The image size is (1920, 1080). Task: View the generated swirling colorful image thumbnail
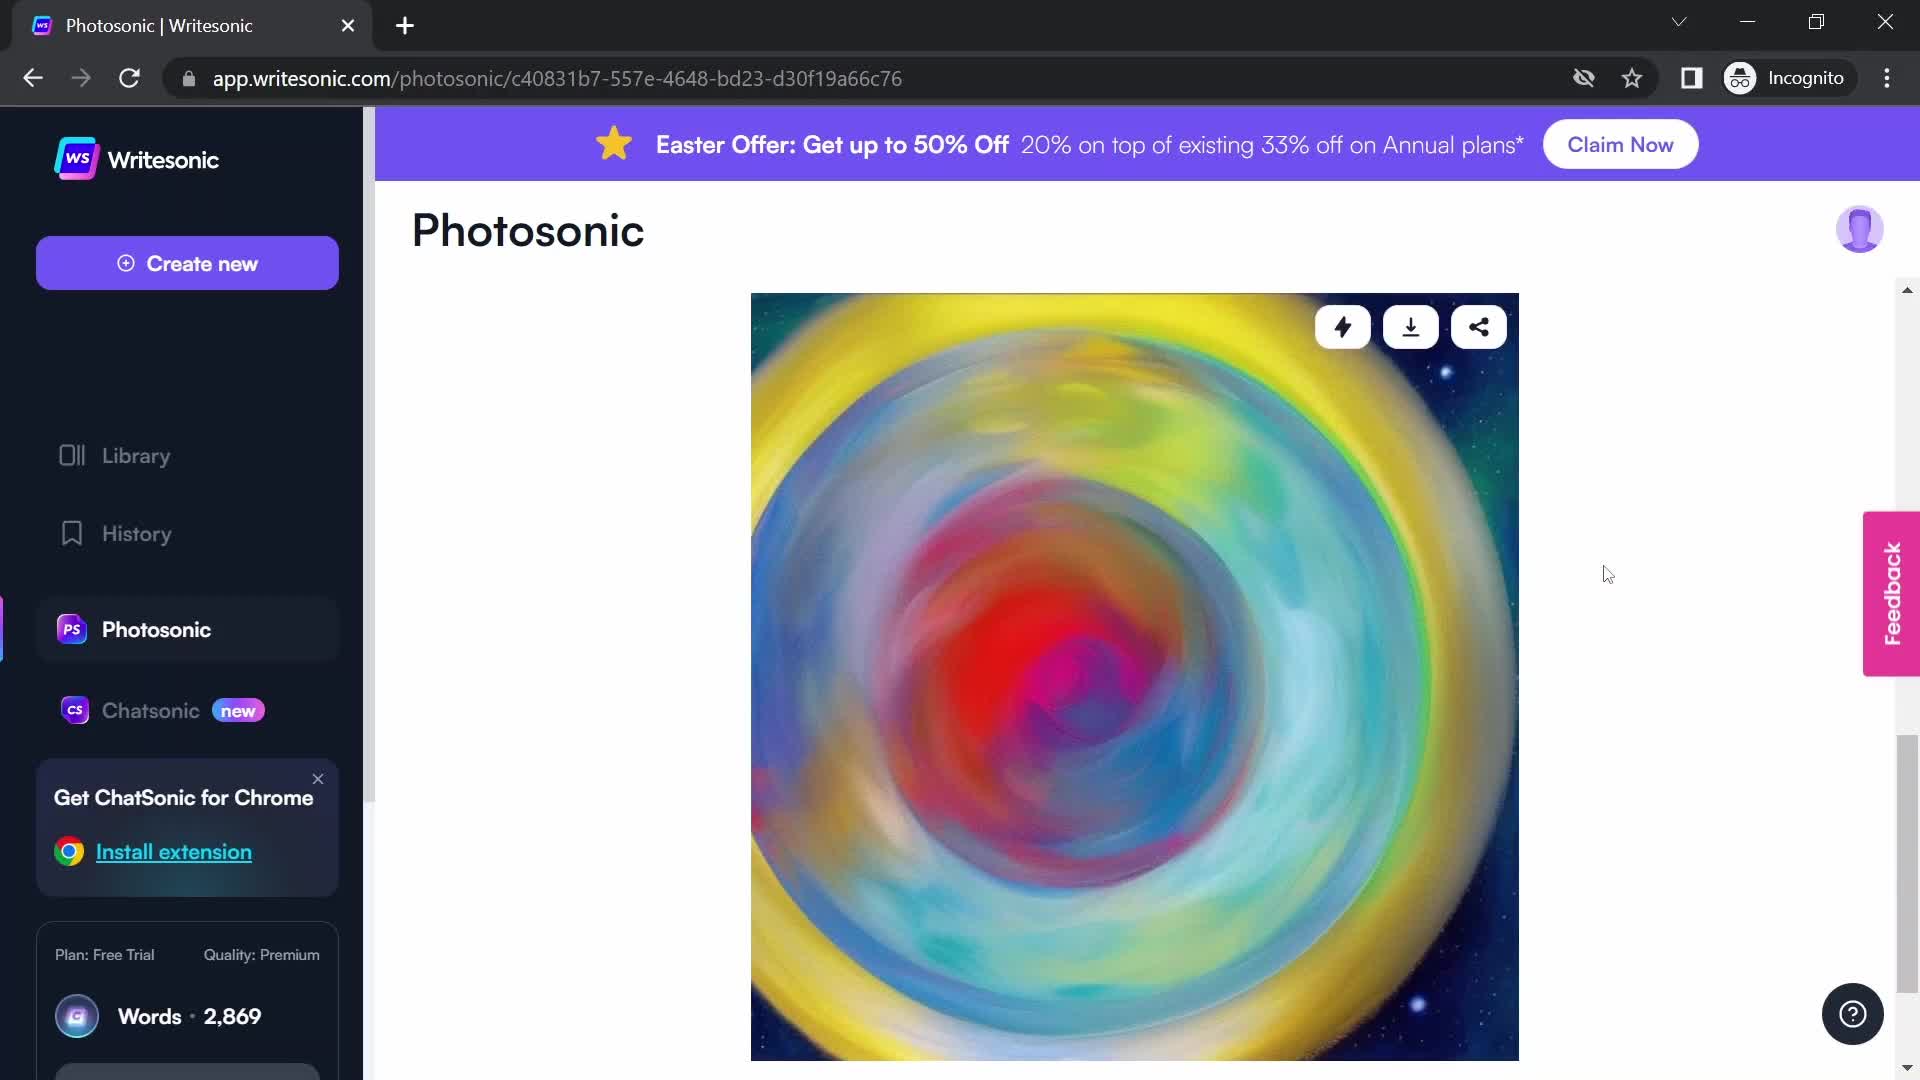click(1134, 676)
